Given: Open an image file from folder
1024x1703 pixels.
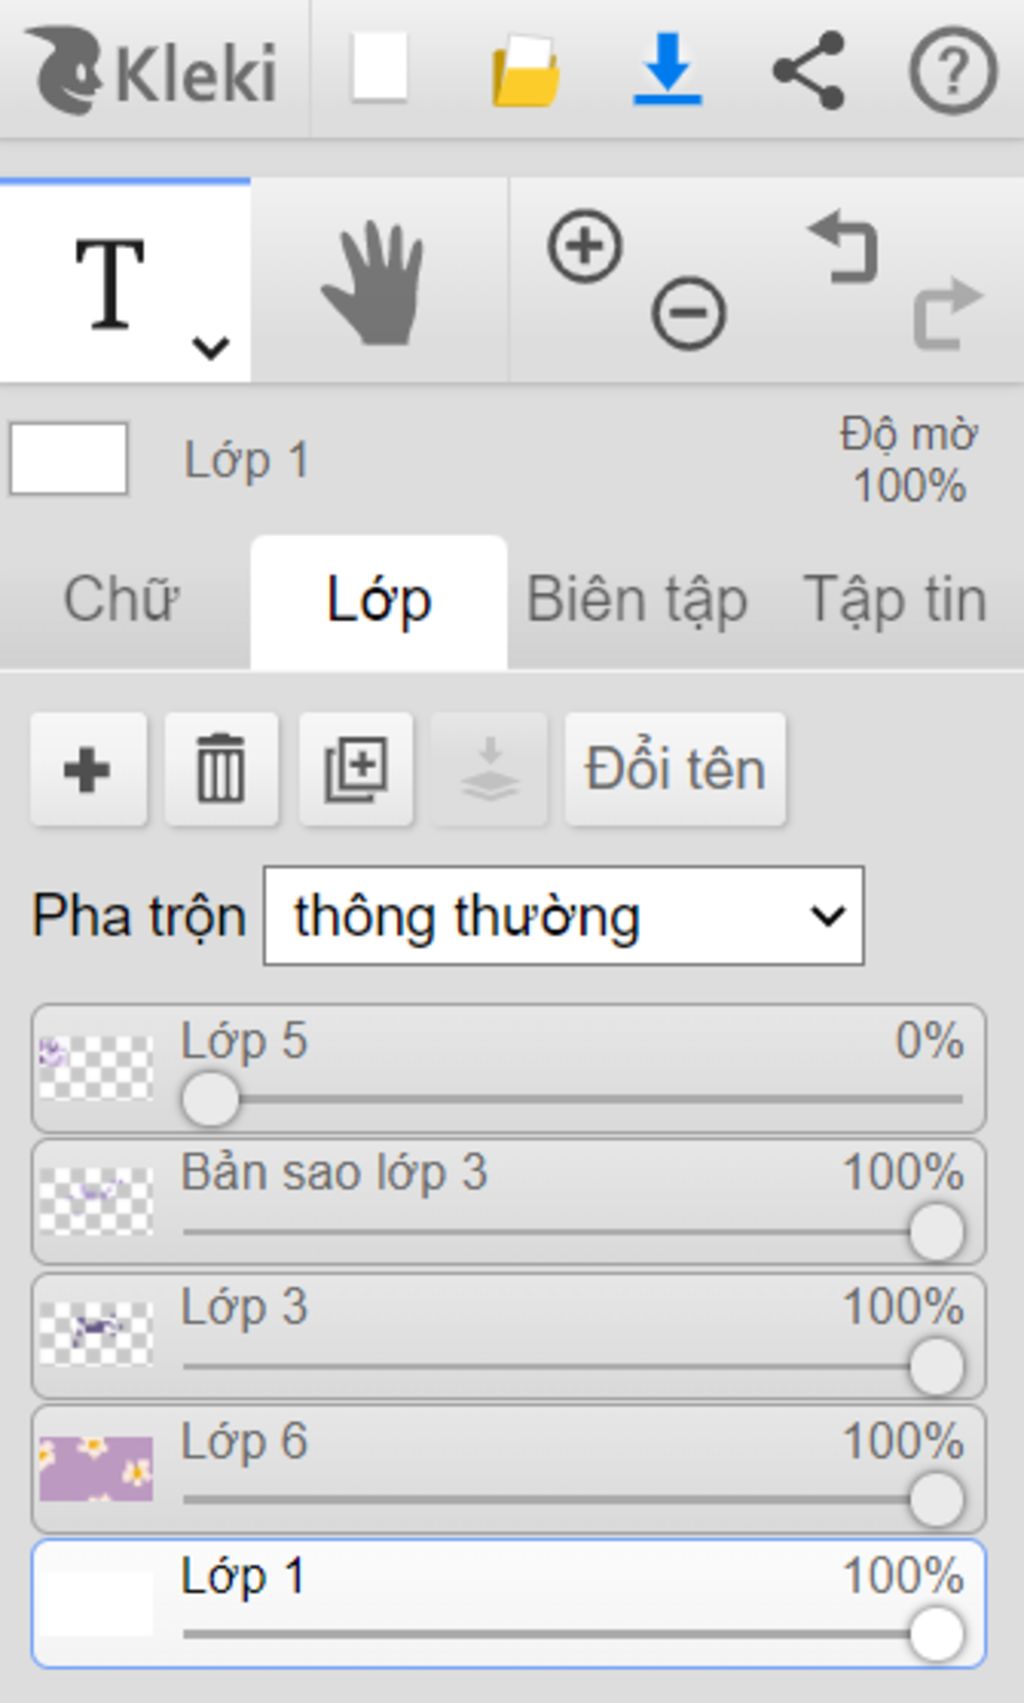Looking at the screenshot, I should [525, 70].
